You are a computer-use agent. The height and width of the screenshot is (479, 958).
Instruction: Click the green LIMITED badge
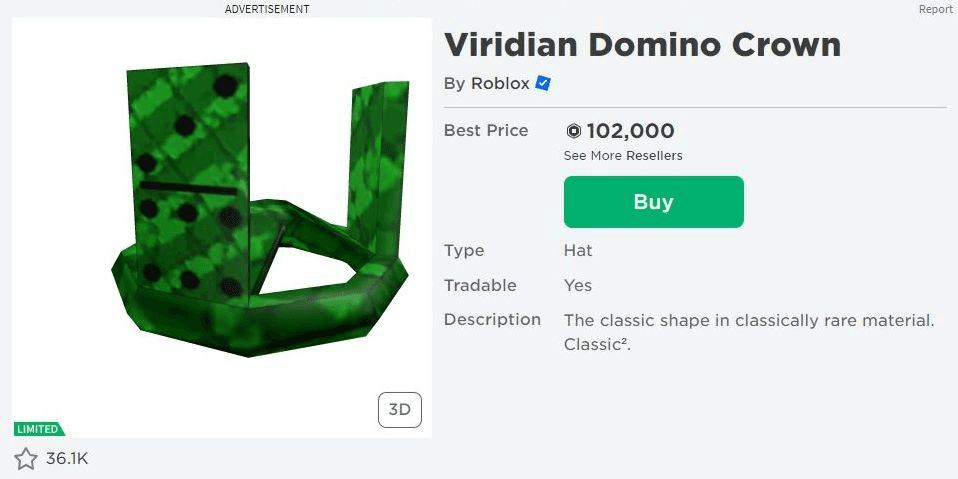coord(38,429)
